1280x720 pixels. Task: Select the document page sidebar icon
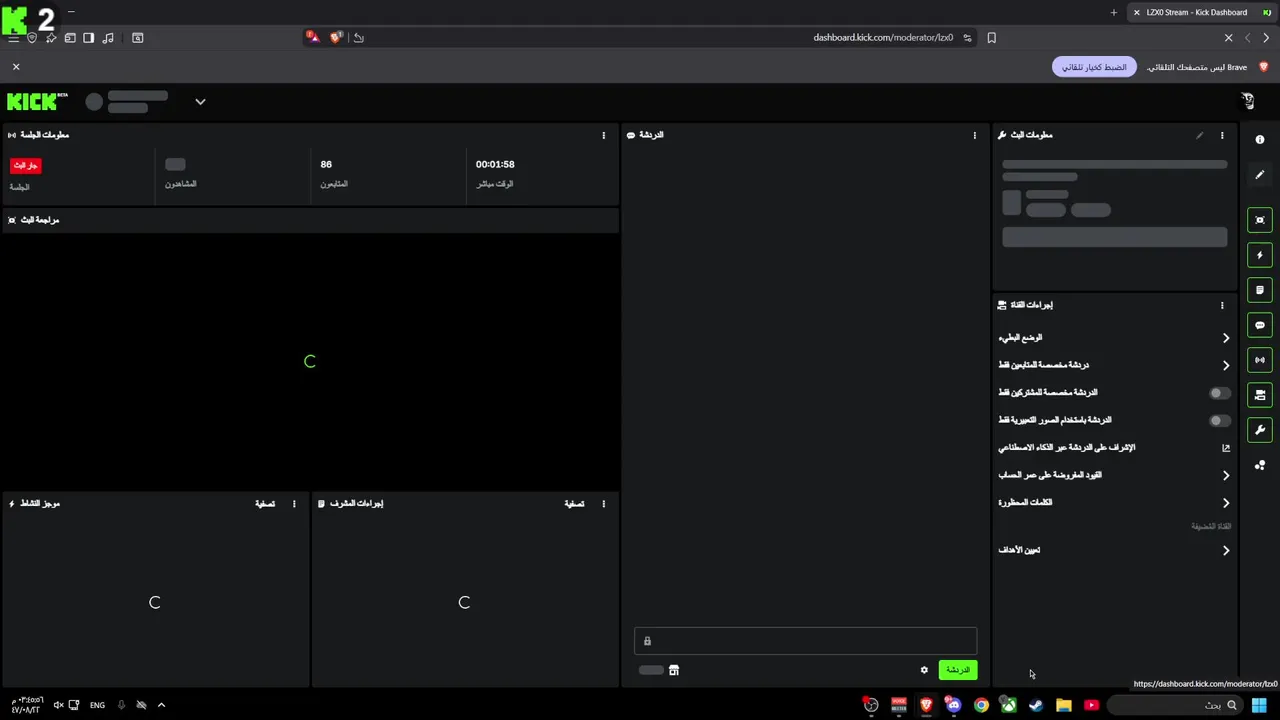[1260, 290]
